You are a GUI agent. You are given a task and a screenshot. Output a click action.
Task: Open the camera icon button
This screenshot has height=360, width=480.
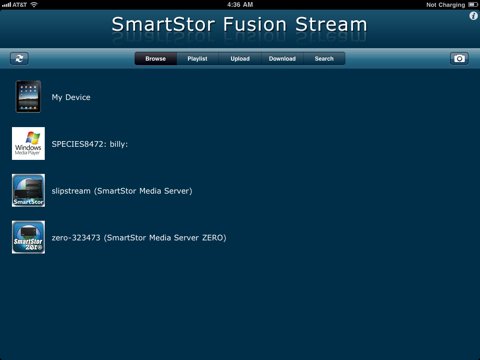[459, 59]
